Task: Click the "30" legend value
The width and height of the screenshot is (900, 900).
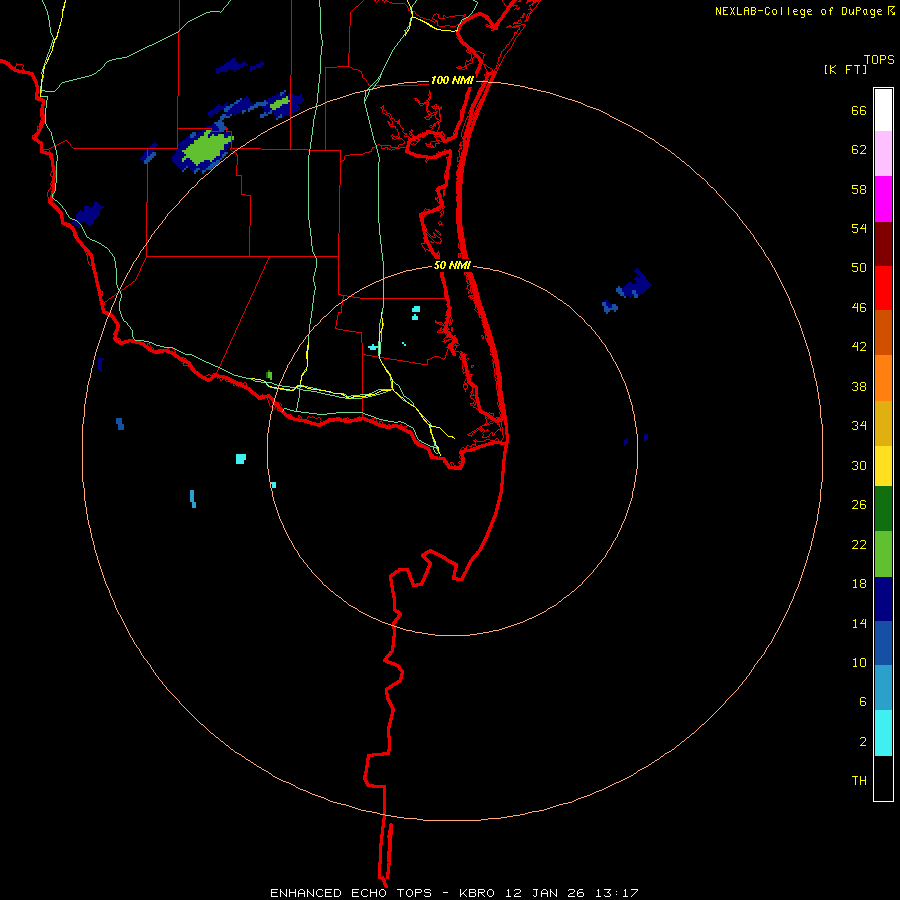Action: point(859,465)
